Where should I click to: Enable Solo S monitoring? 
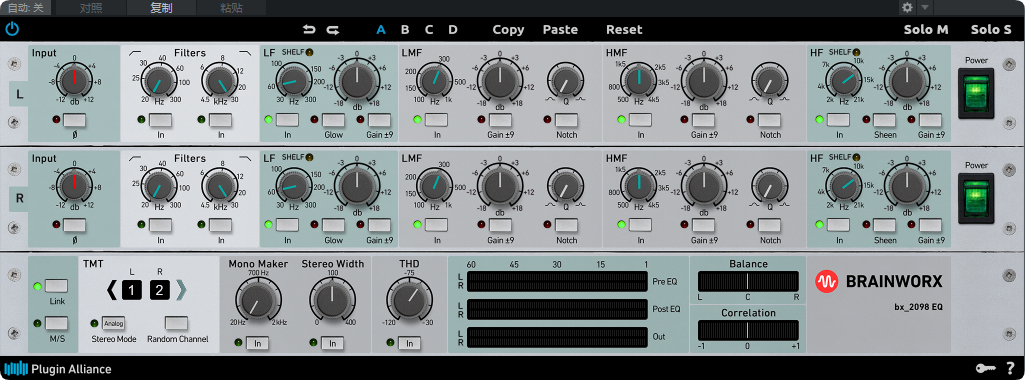(x=990, y=29)
